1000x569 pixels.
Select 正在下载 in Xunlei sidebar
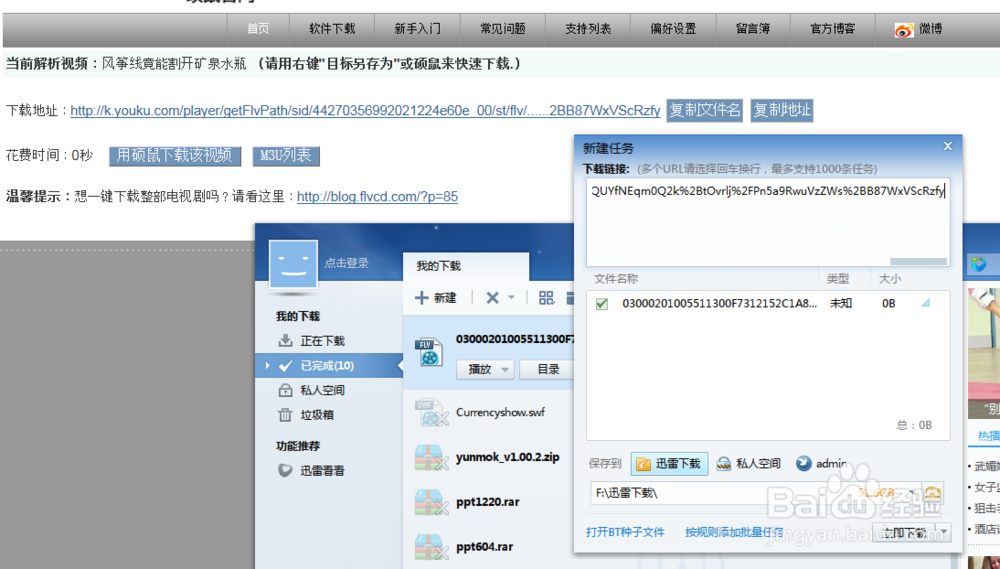pyautogui.click(x=322, y=341)
